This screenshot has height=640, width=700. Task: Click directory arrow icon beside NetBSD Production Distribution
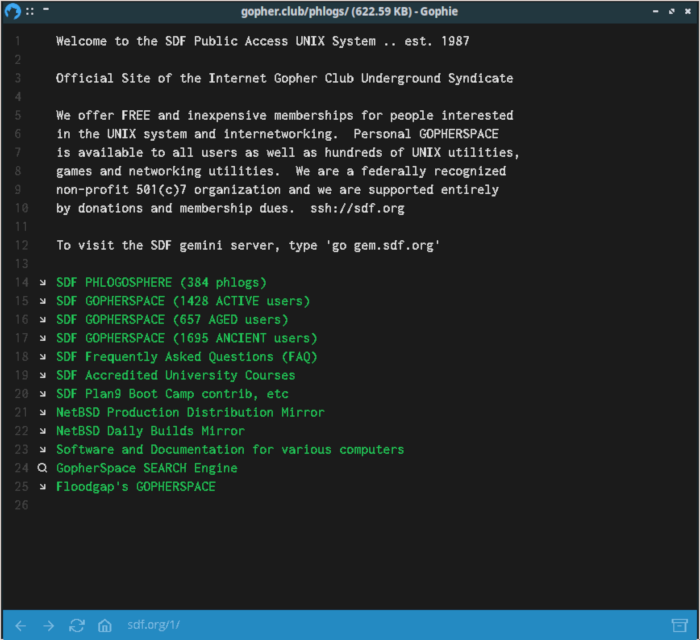[42, 412]
